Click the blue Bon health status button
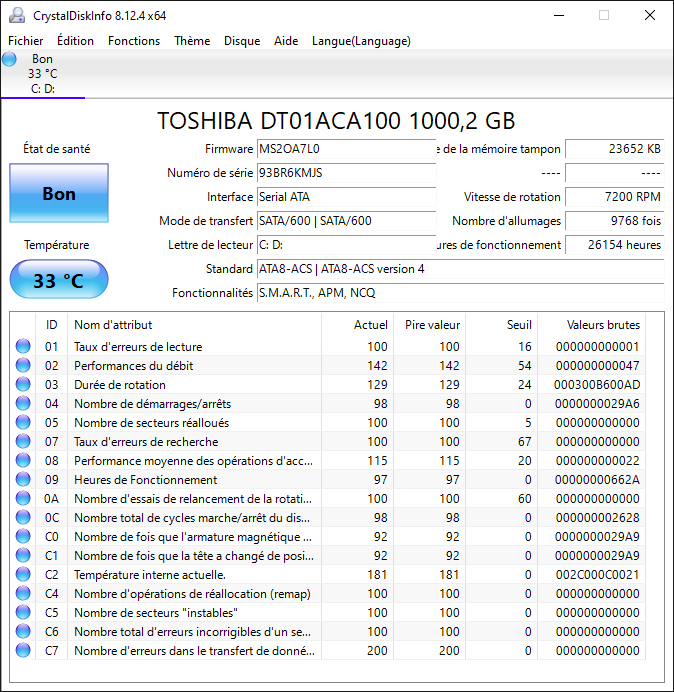 pyautogui.click(x=59, y=193)
